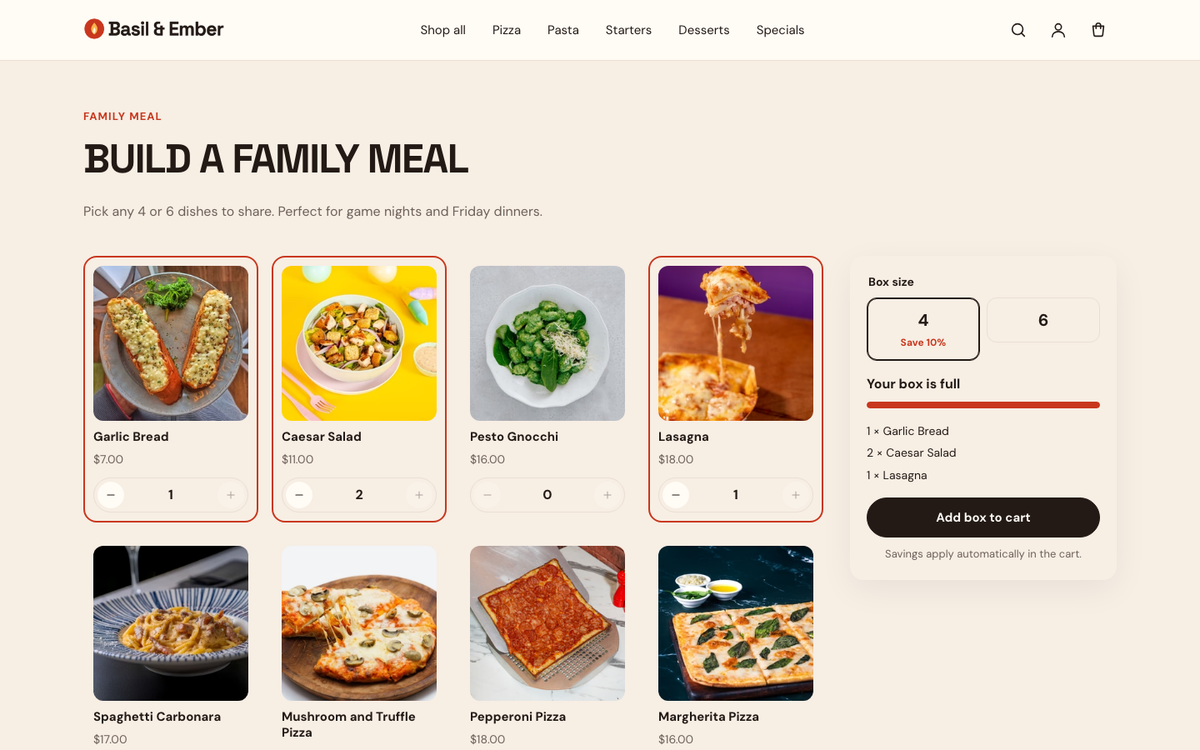Decrease Lasagna quantity with minus icon

click(675, 495)
